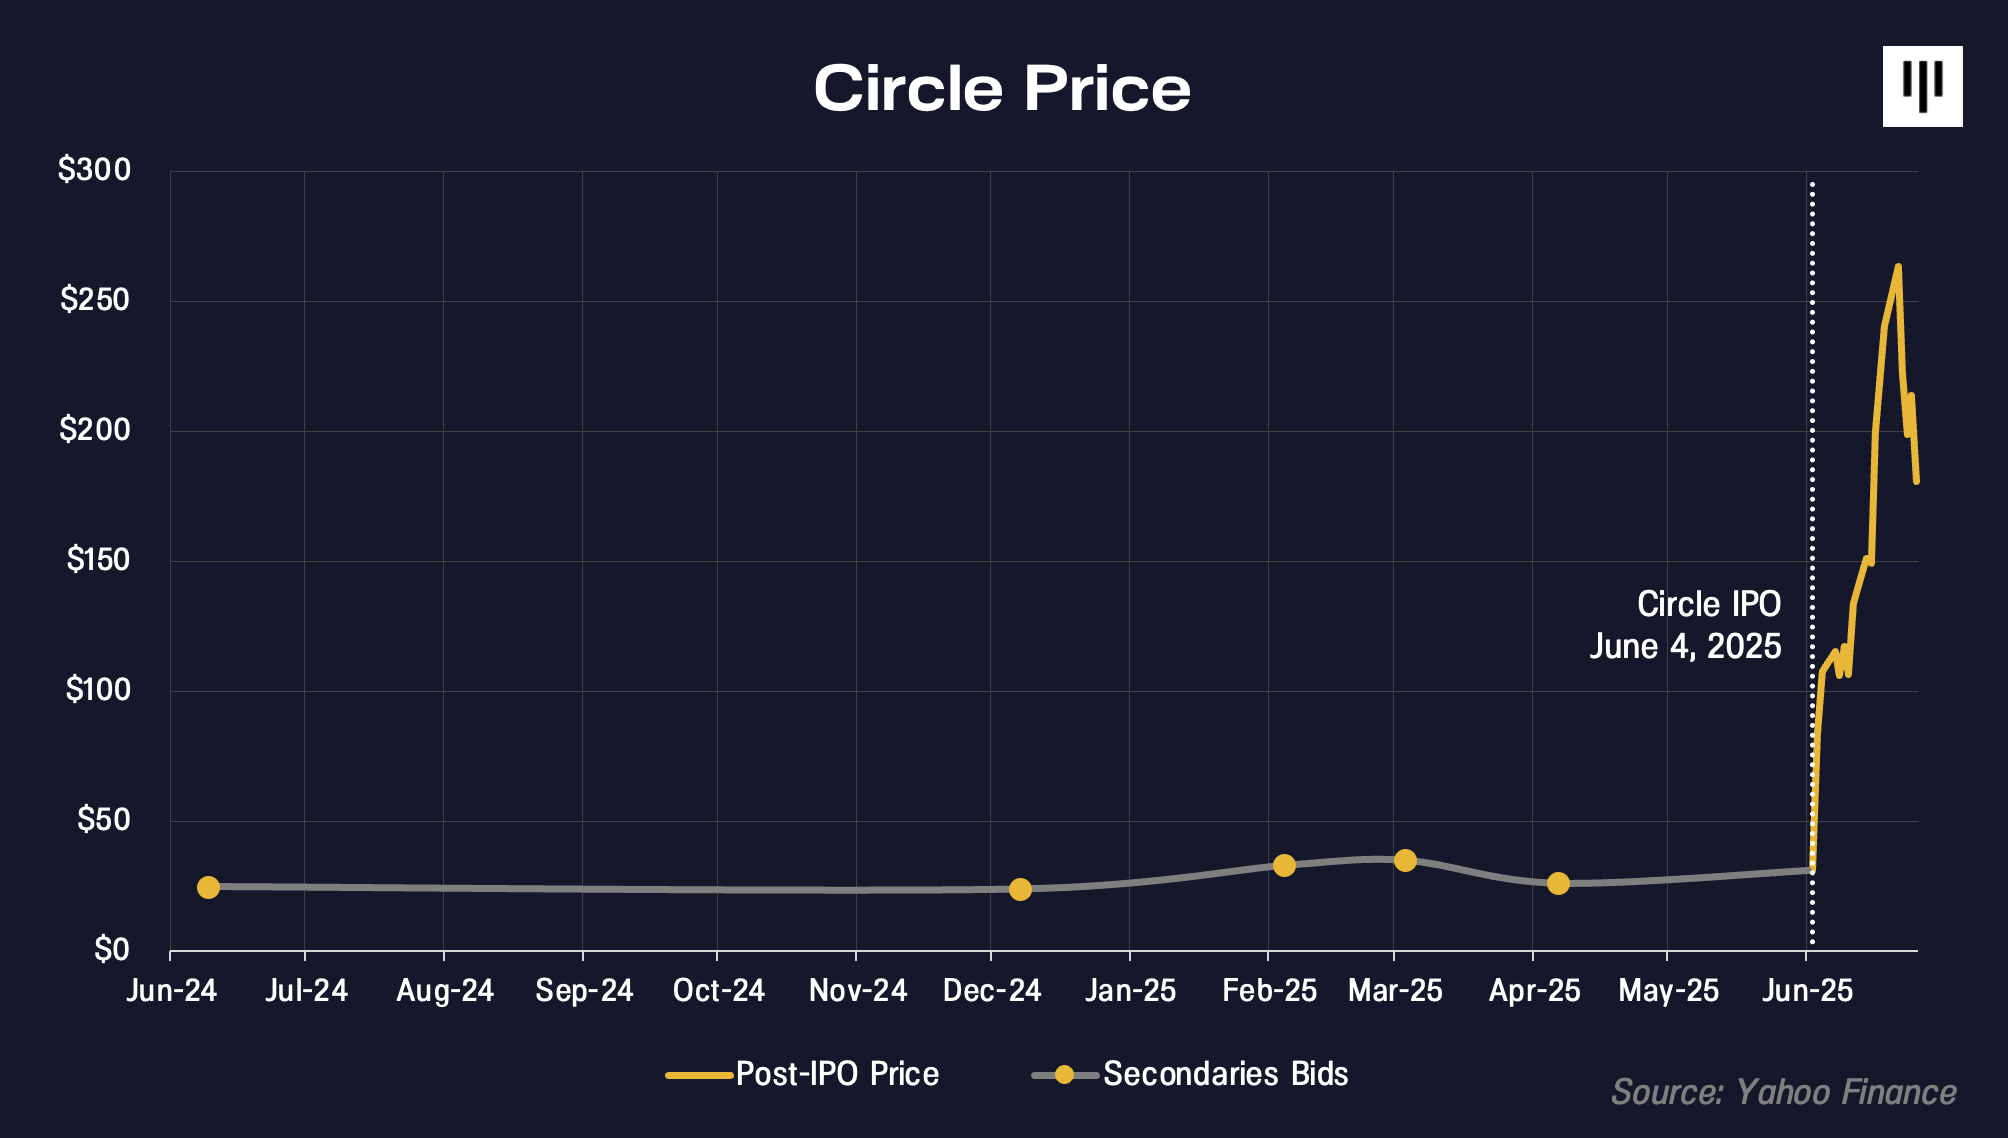This screenshot has width=2008, height=1138.
Task: Click the Circle Price chart title
Action: pos(1002,88)
